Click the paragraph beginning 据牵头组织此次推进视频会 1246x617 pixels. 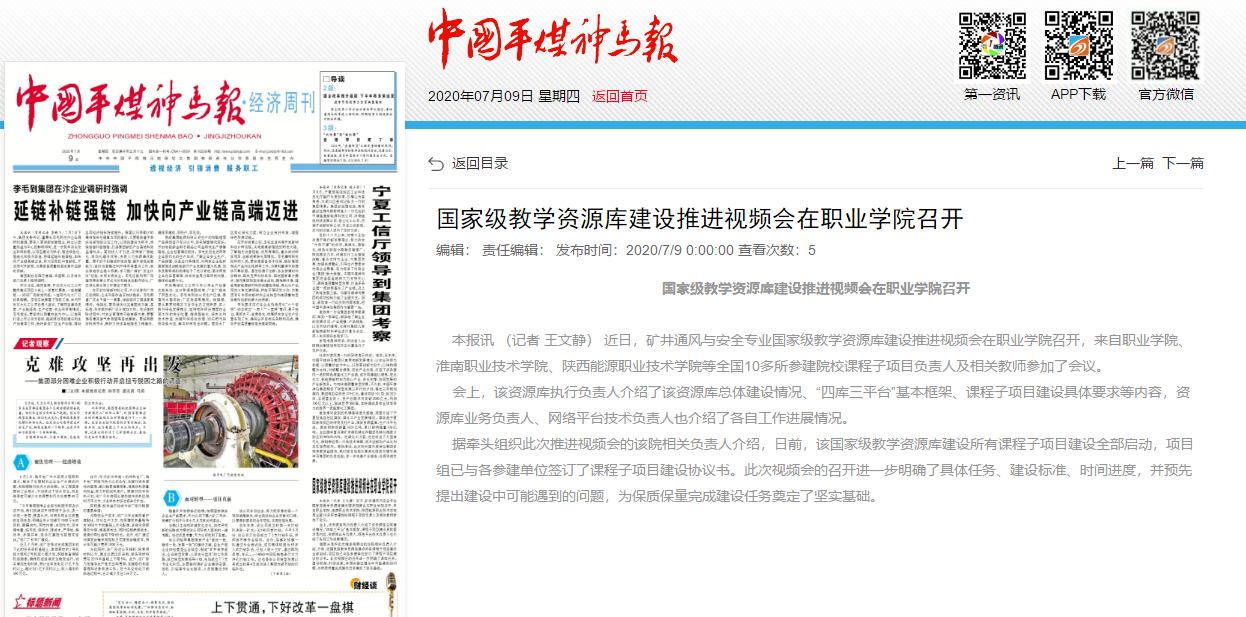[x=815, y=469]
